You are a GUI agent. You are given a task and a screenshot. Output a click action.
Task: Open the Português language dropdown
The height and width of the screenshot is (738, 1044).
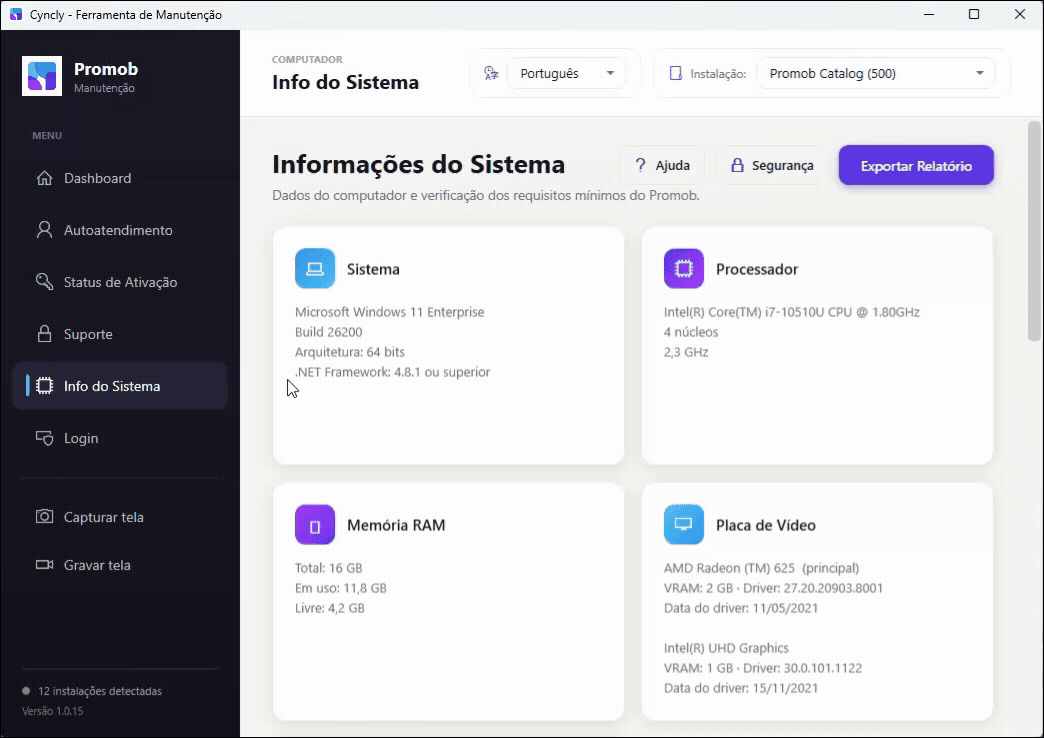567,73
